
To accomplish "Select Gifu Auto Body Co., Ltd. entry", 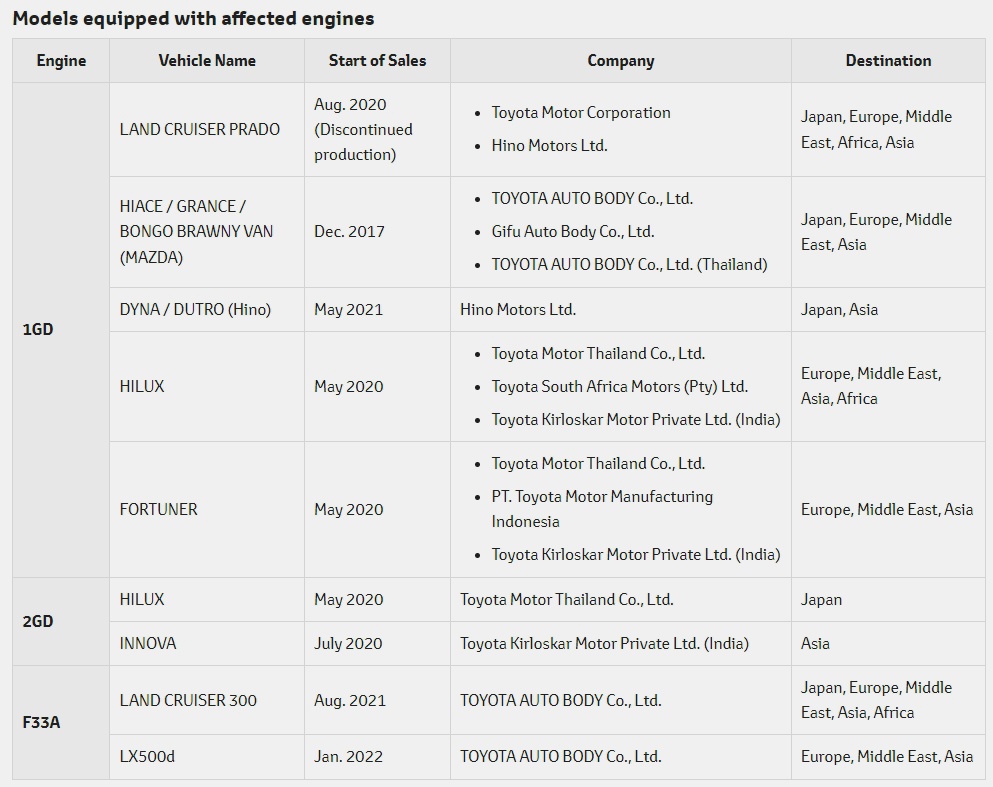I will point(572,231).
